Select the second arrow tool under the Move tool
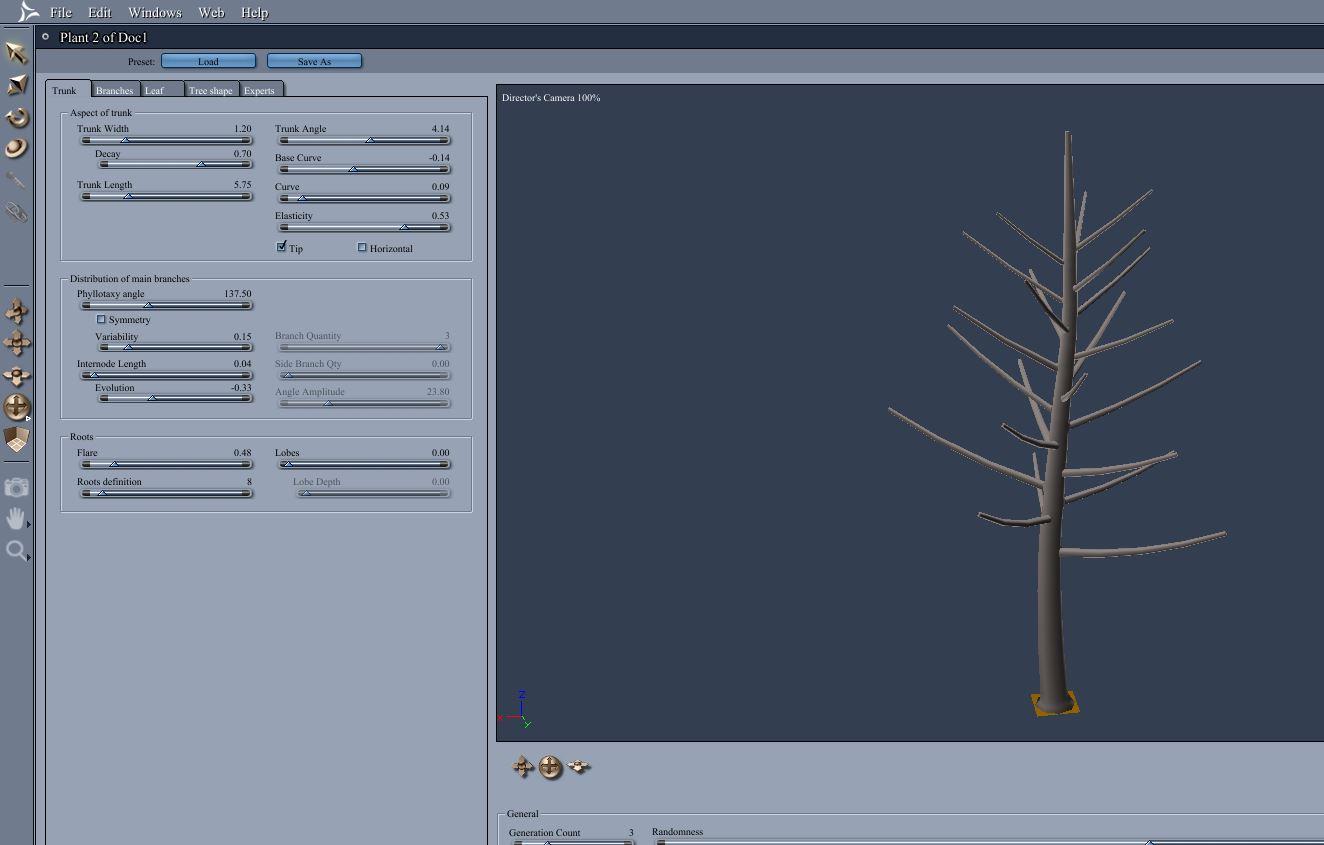The height and width of the screenshot is (845, 1324). tap(16, 86)
